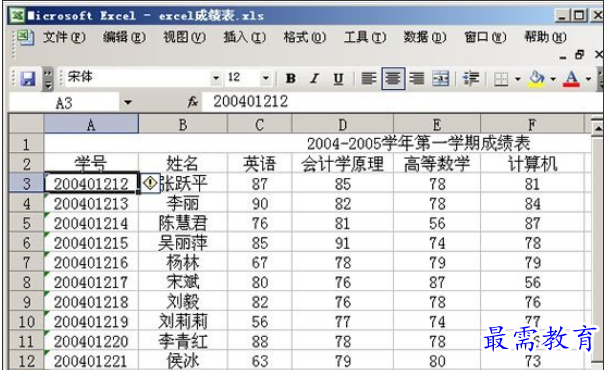
Task: Align text left in cell
Action: point(369,79)
